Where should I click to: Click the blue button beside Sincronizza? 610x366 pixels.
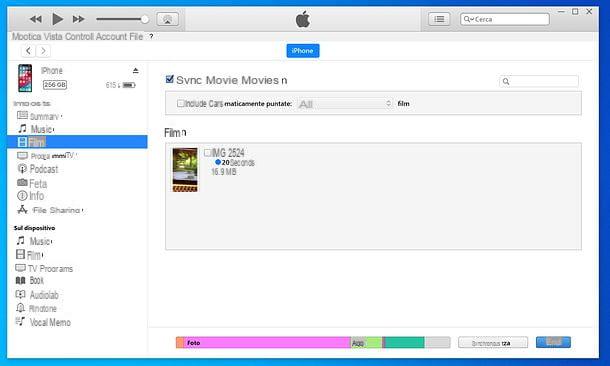pos(553,342)
